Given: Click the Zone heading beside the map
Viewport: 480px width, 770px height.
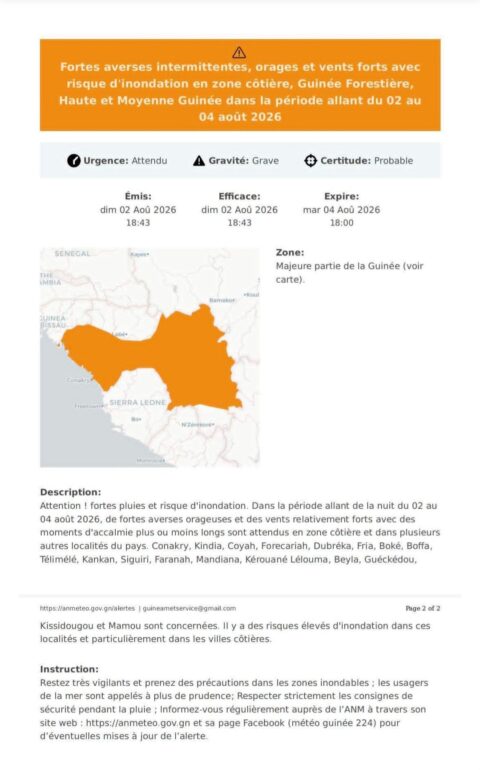Looking at the screenshot, I should [x=290, y=252].
